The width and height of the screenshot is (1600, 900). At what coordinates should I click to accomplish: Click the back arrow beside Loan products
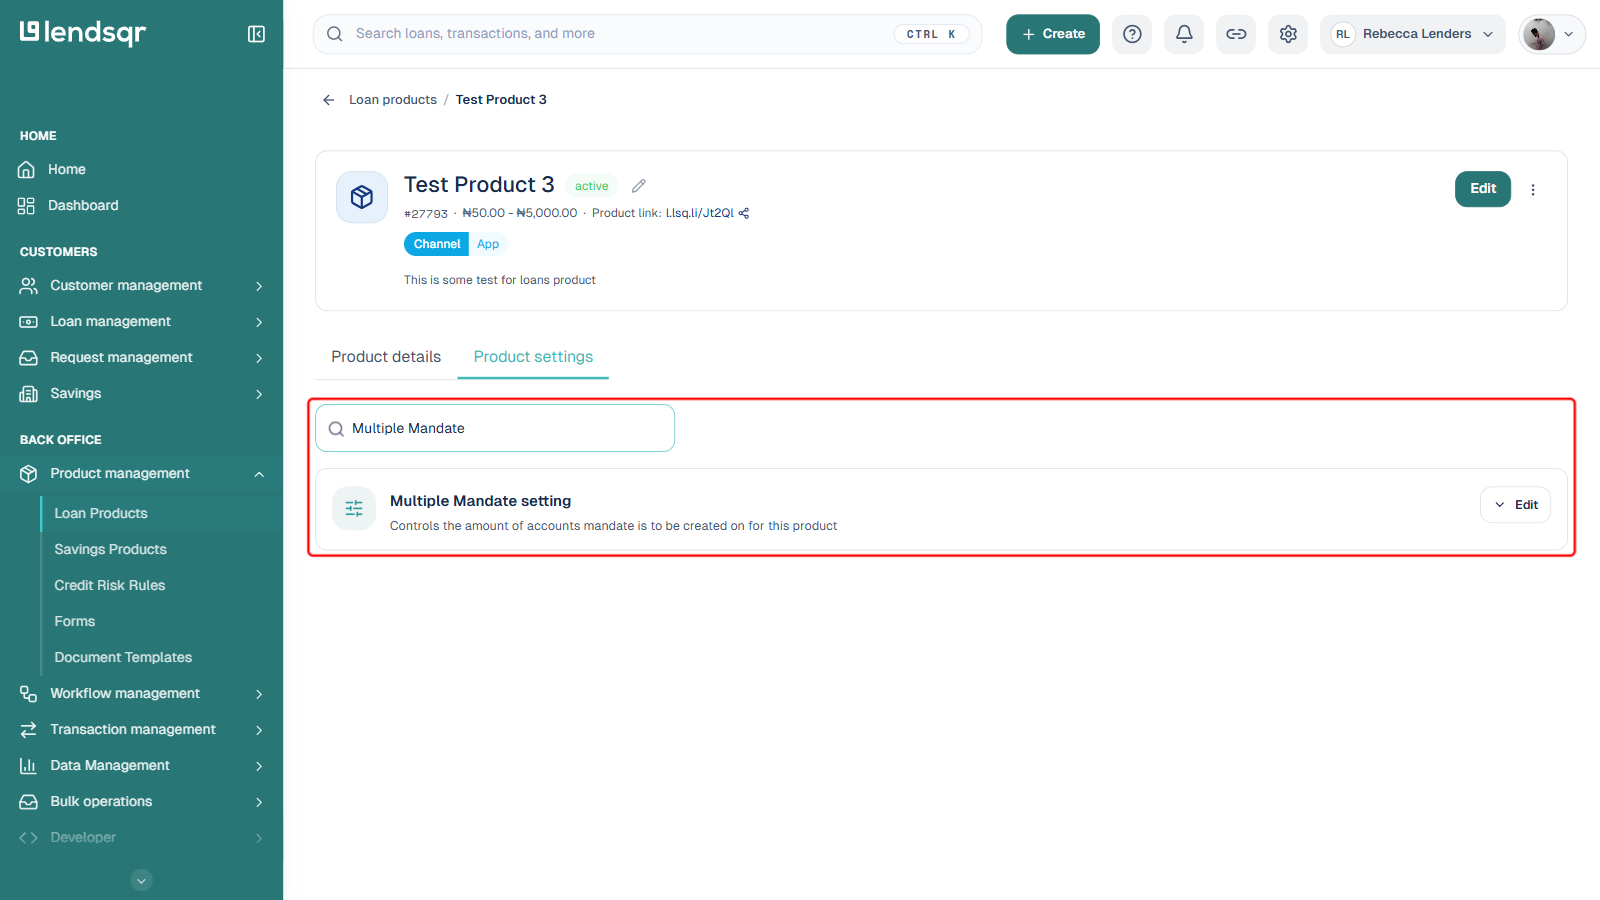(x=328, y=100)
